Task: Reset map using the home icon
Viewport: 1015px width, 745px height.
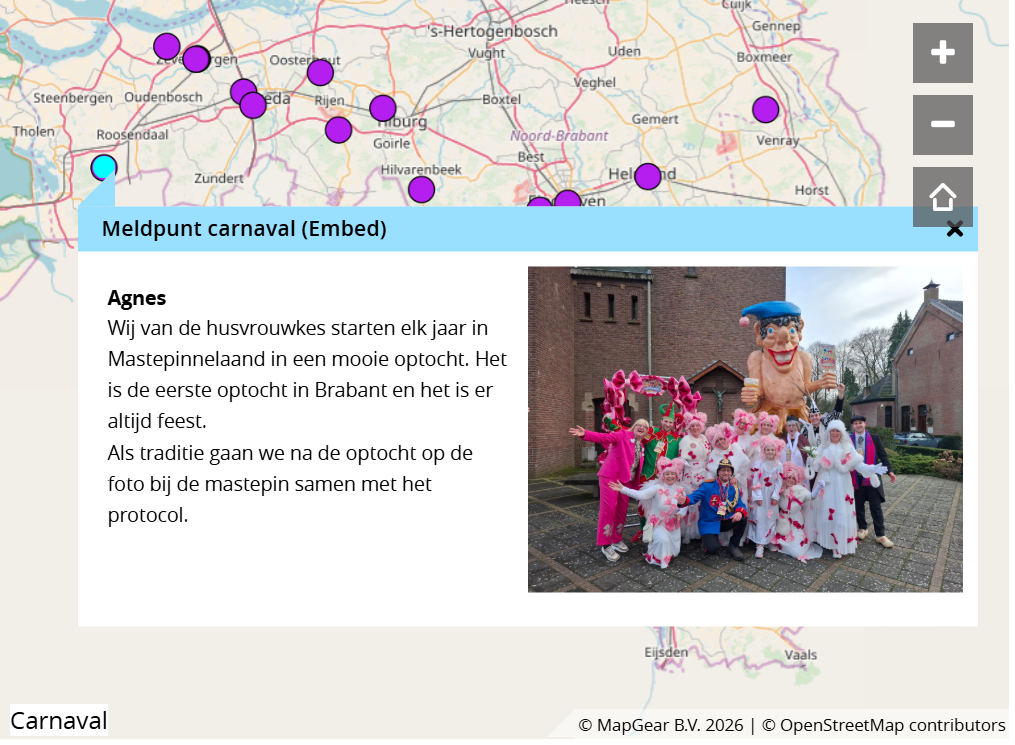Action: (x=942, y=195)
